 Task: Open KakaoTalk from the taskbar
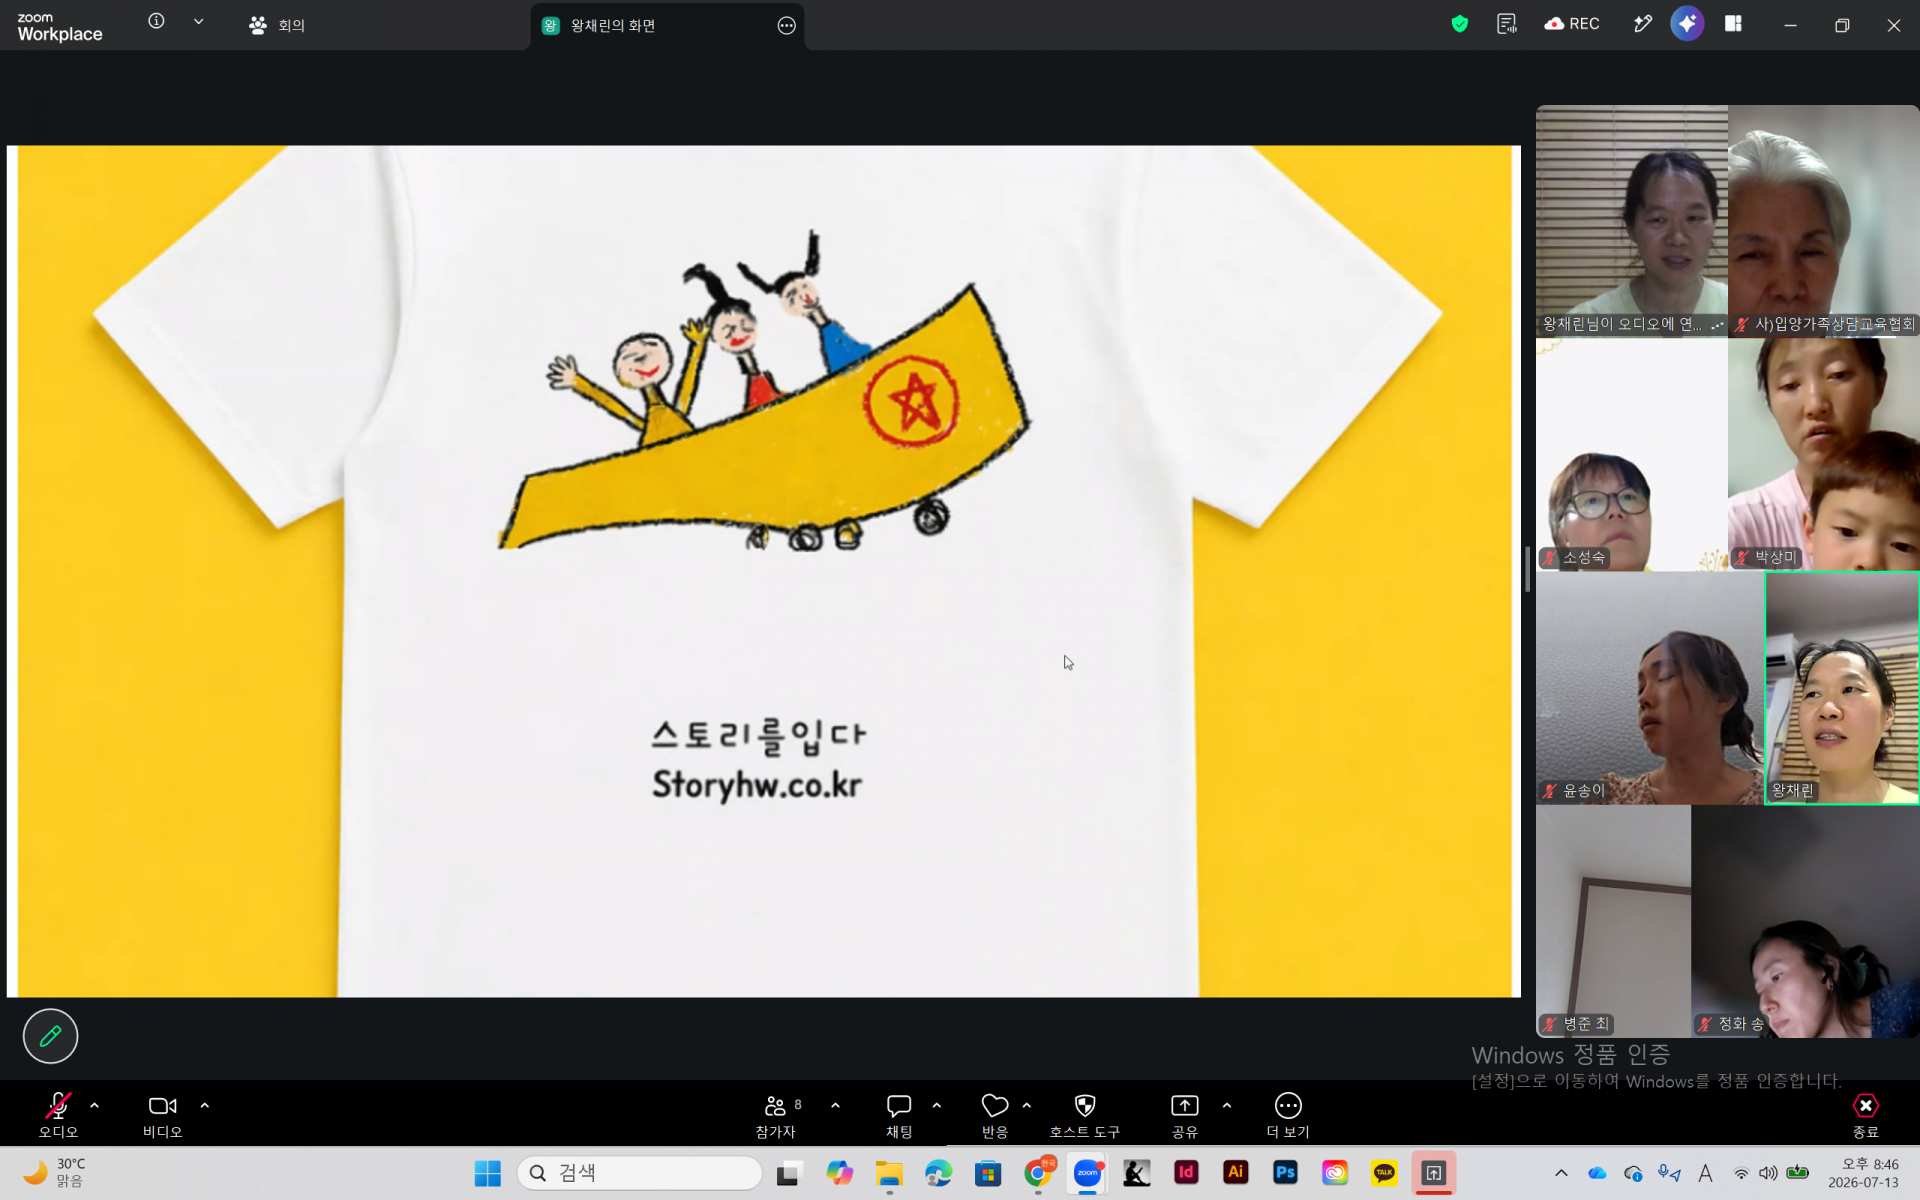(x=1384, y=1173)
